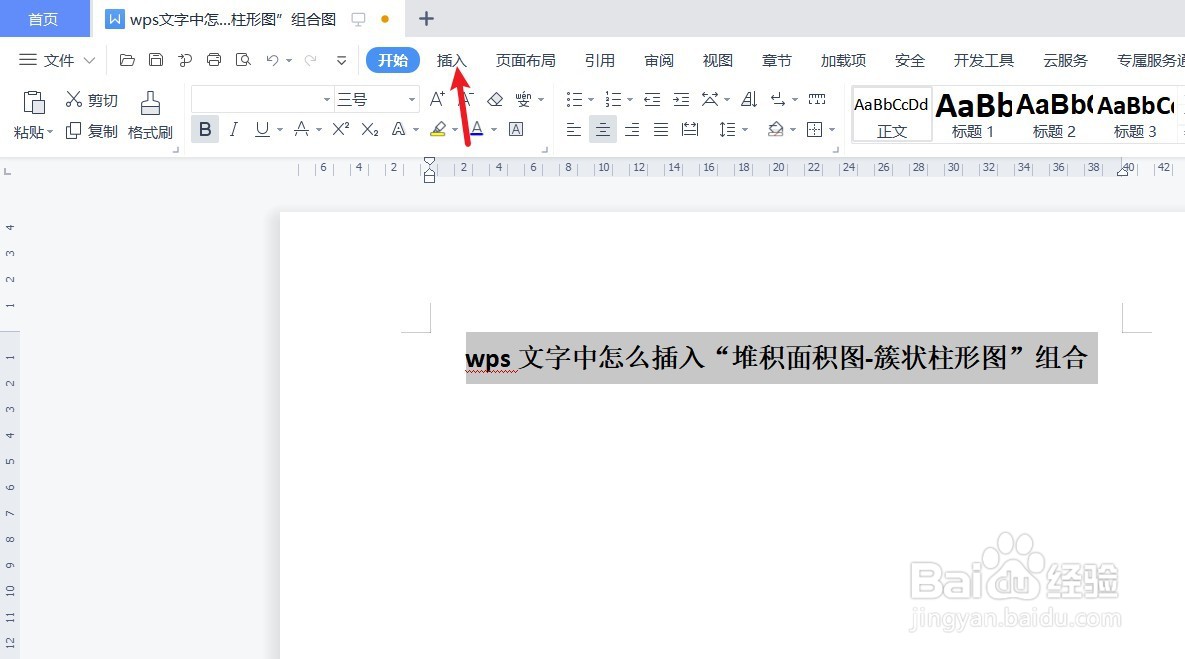Clear formatting with eraser icon
Viewport: 1185px width, 659px height.
click(495, 99)
